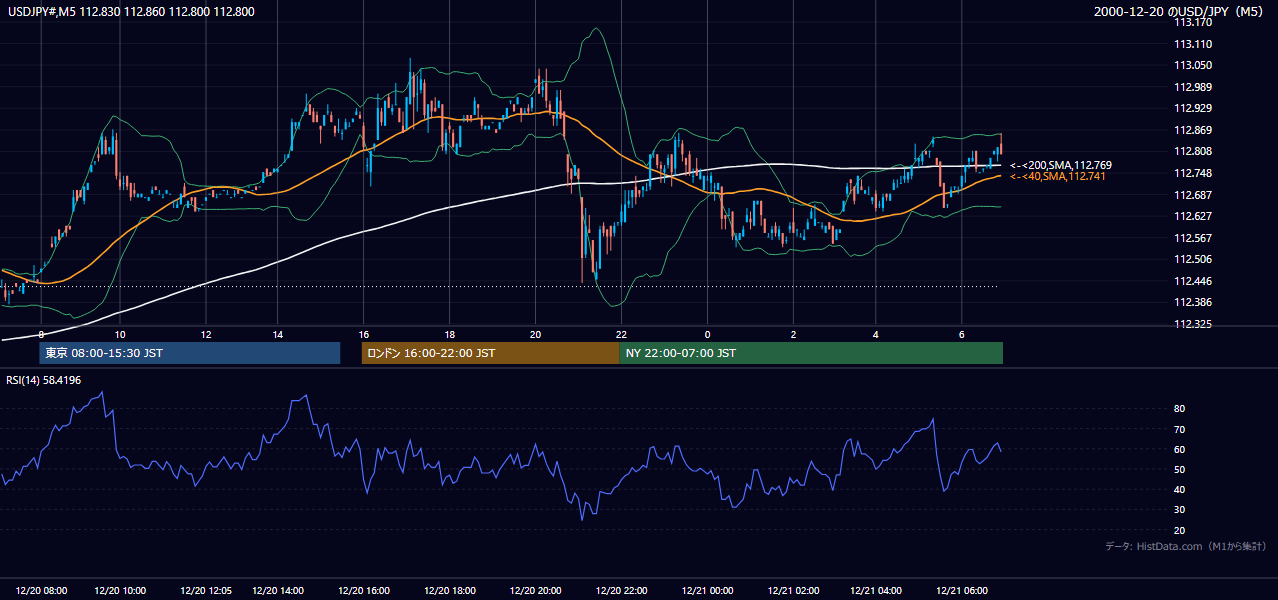Click price axis value 113.110
Viewport: 1278px width, 600px height.
point(1193,44)
